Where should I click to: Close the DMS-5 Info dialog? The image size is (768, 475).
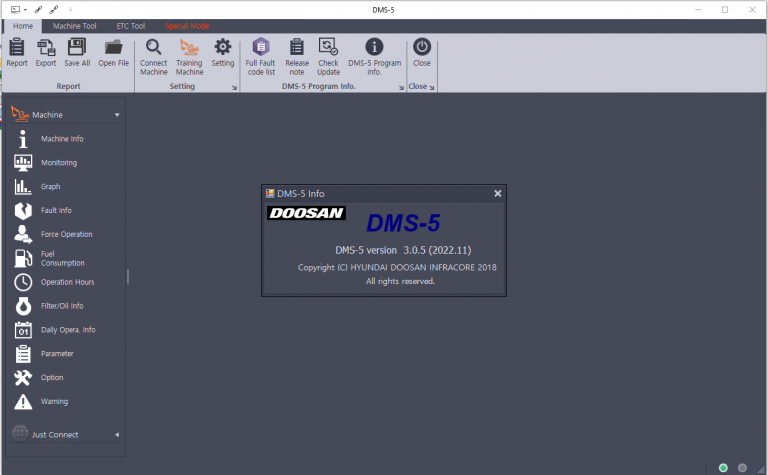[498, 193]
